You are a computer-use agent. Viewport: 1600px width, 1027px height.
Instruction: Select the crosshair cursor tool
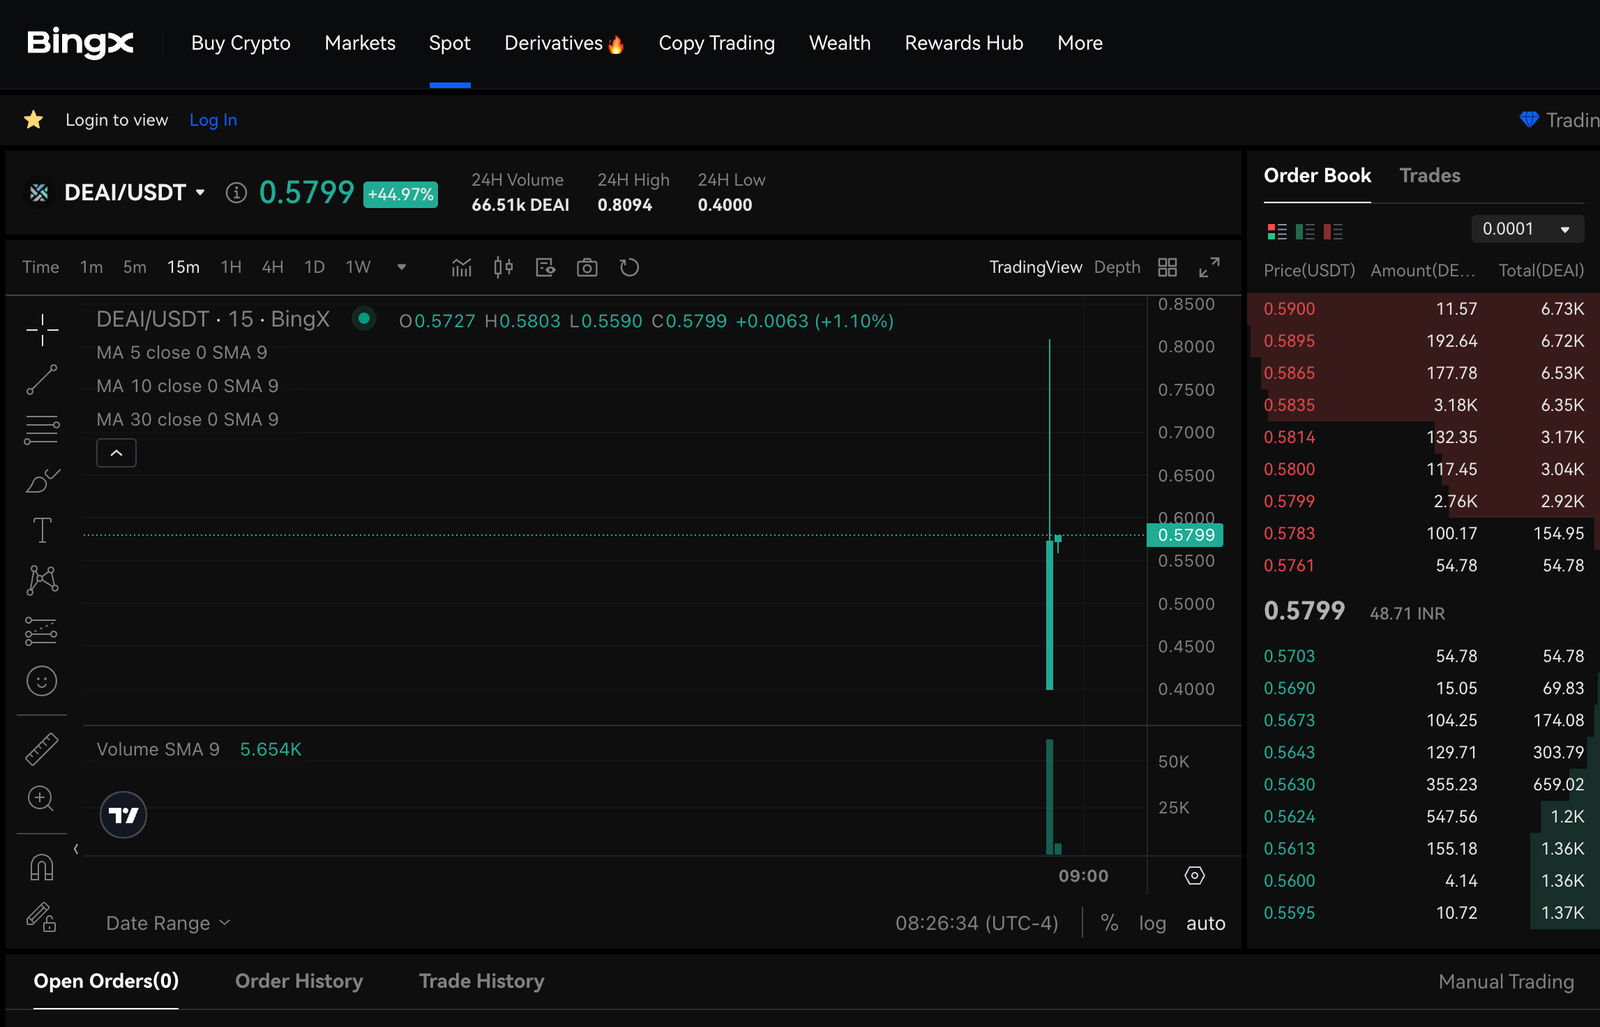coord(42,329)
